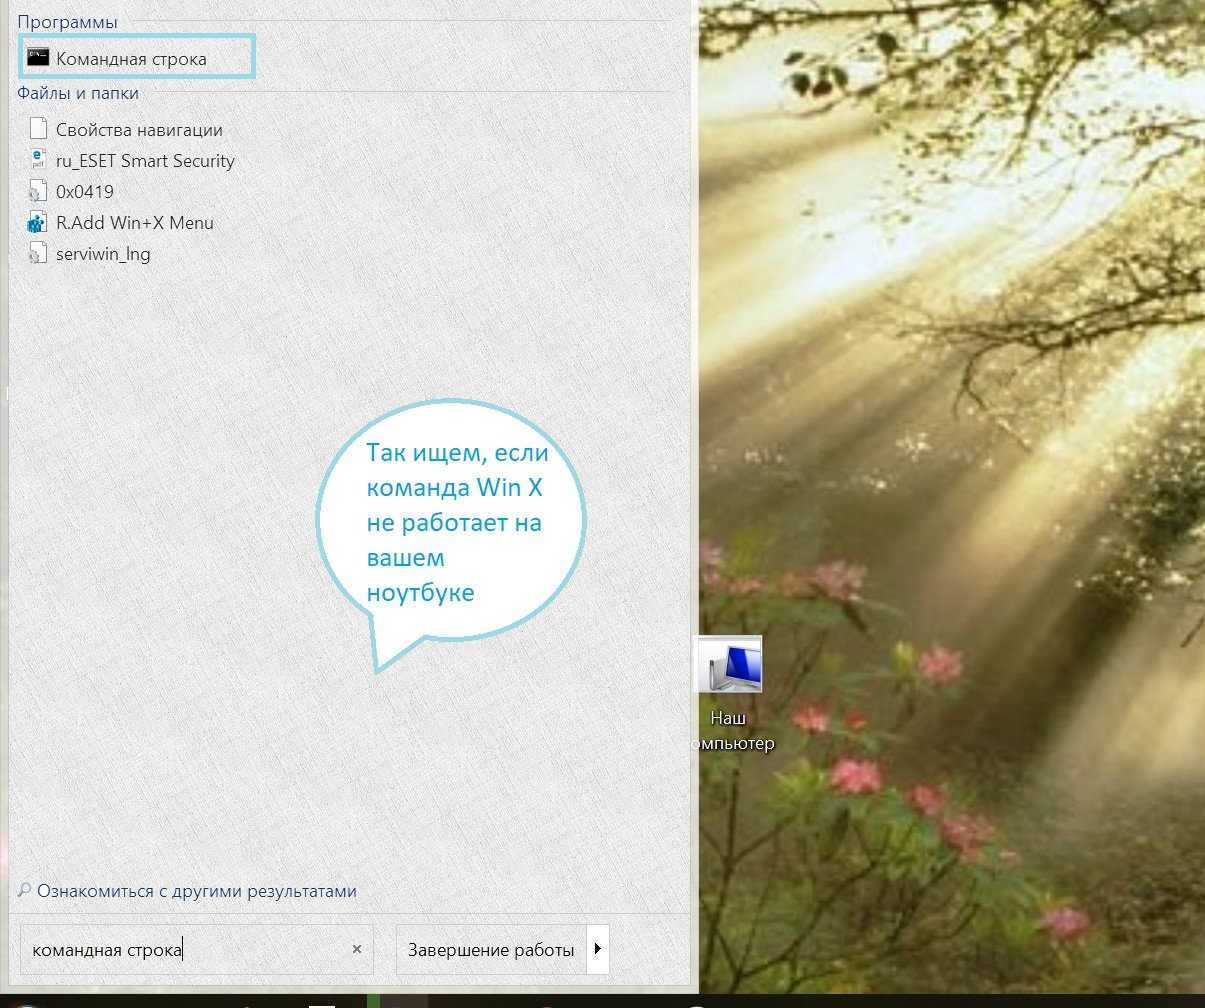Open Ознакомиться с другими результатами link
This screenshot has width=1205, height=1008.
tap(196, 891)
